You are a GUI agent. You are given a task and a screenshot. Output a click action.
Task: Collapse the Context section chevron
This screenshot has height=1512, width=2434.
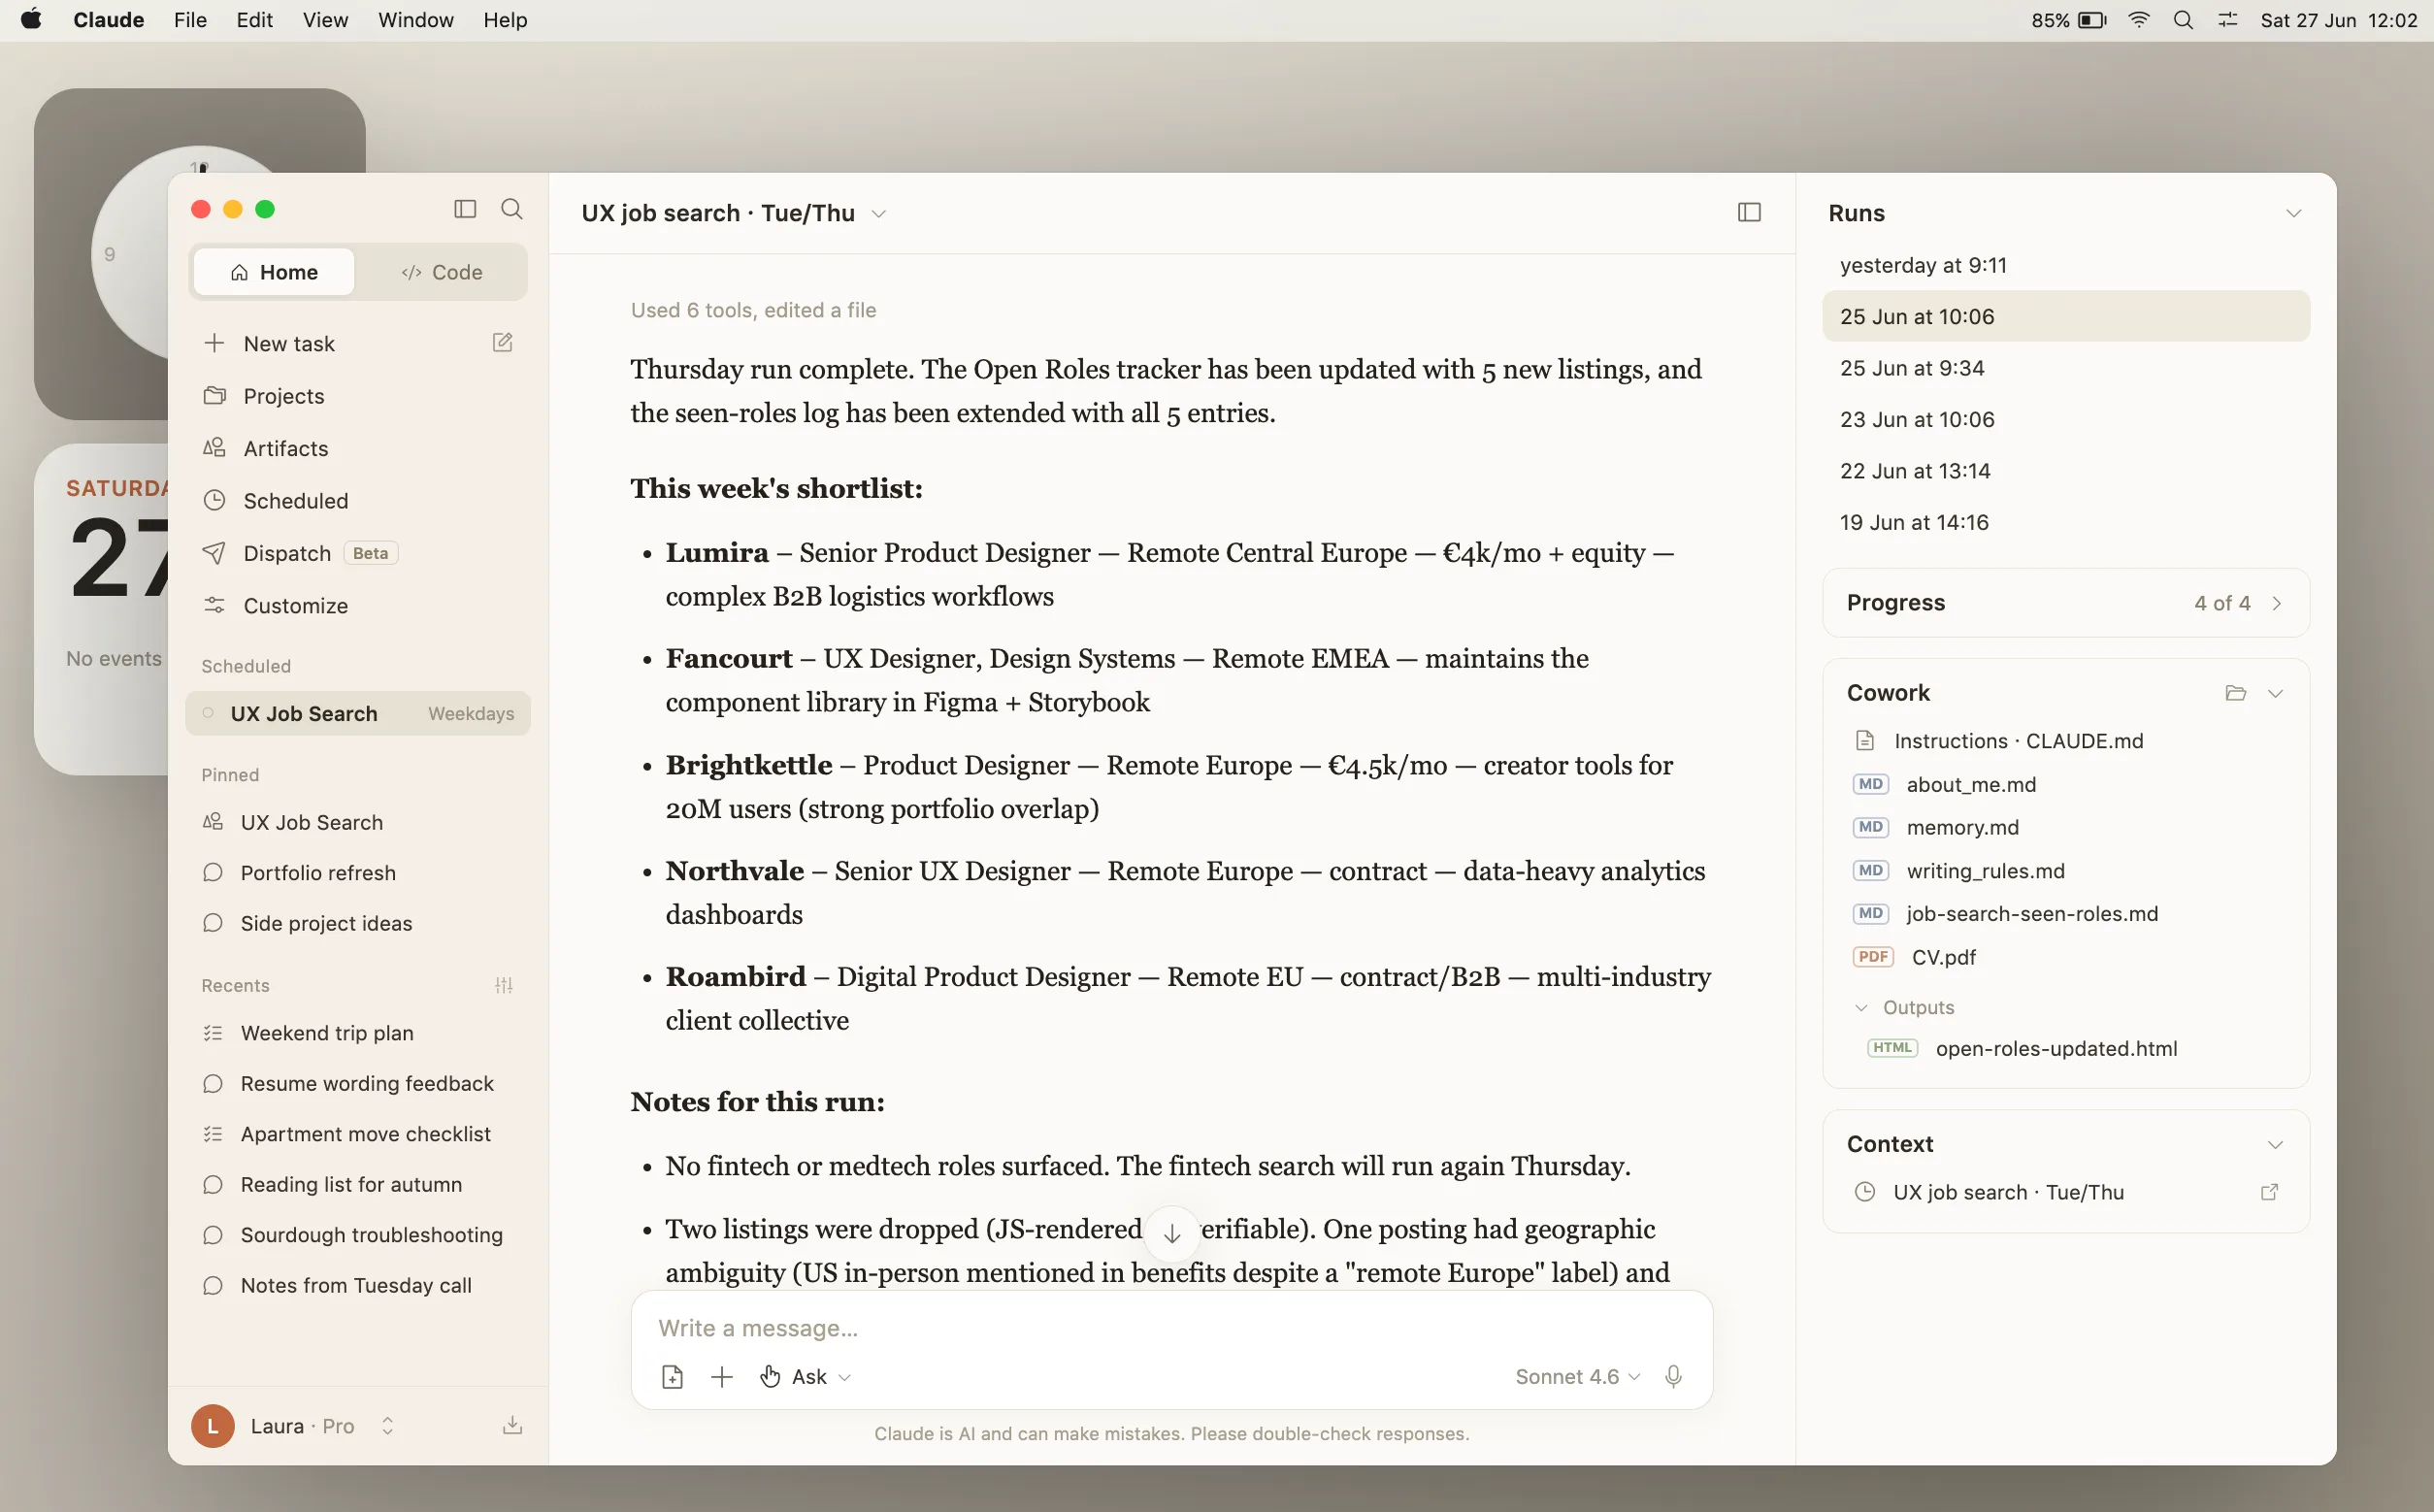tap(2276, 1144)
